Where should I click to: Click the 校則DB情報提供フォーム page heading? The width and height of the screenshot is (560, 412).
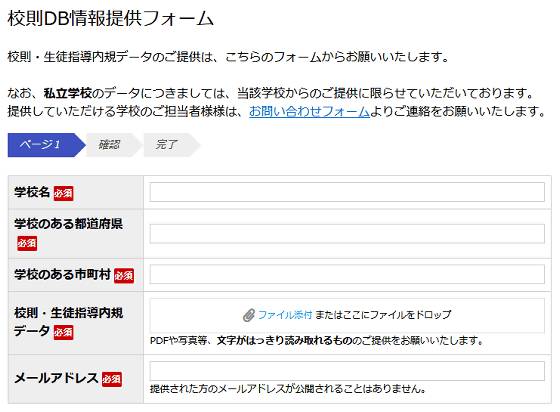111,18
